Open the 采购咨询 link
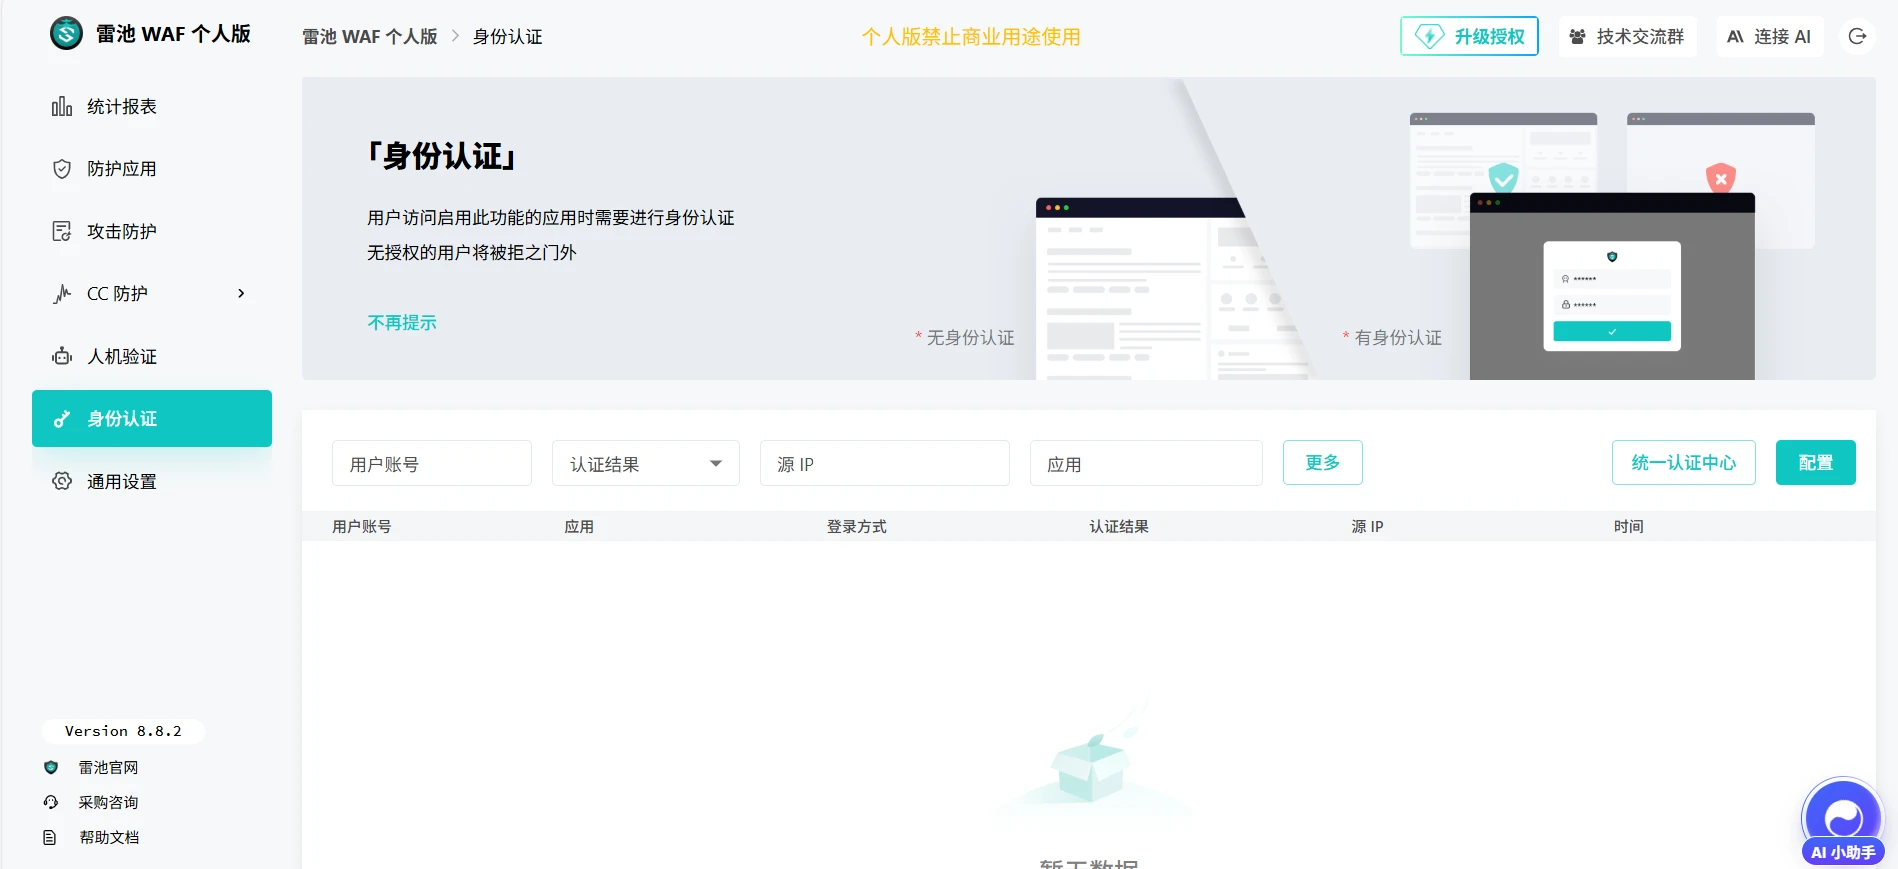Image resolution: width=1898 pixels, height=869 pixels. pos(108,802)
